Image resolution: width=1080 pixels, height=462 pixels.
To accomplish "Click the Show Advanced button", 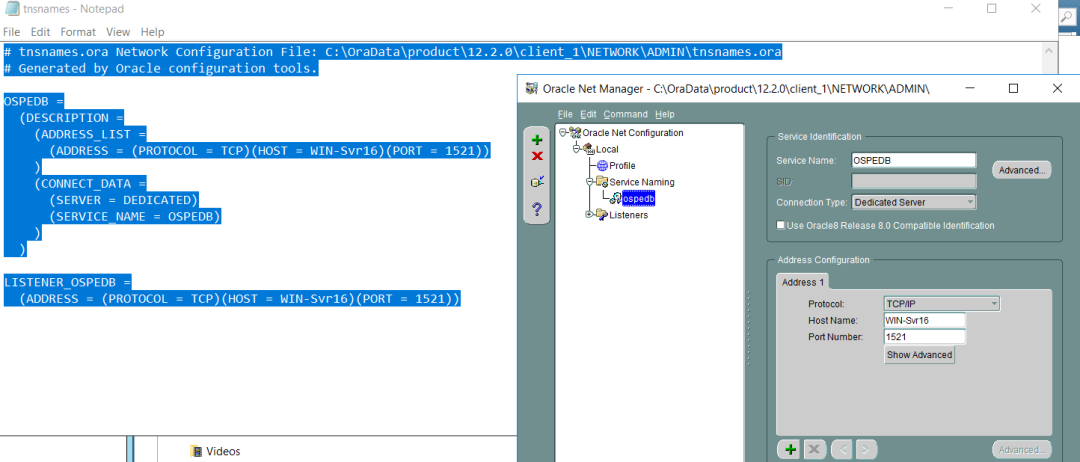I will (920, 355).
